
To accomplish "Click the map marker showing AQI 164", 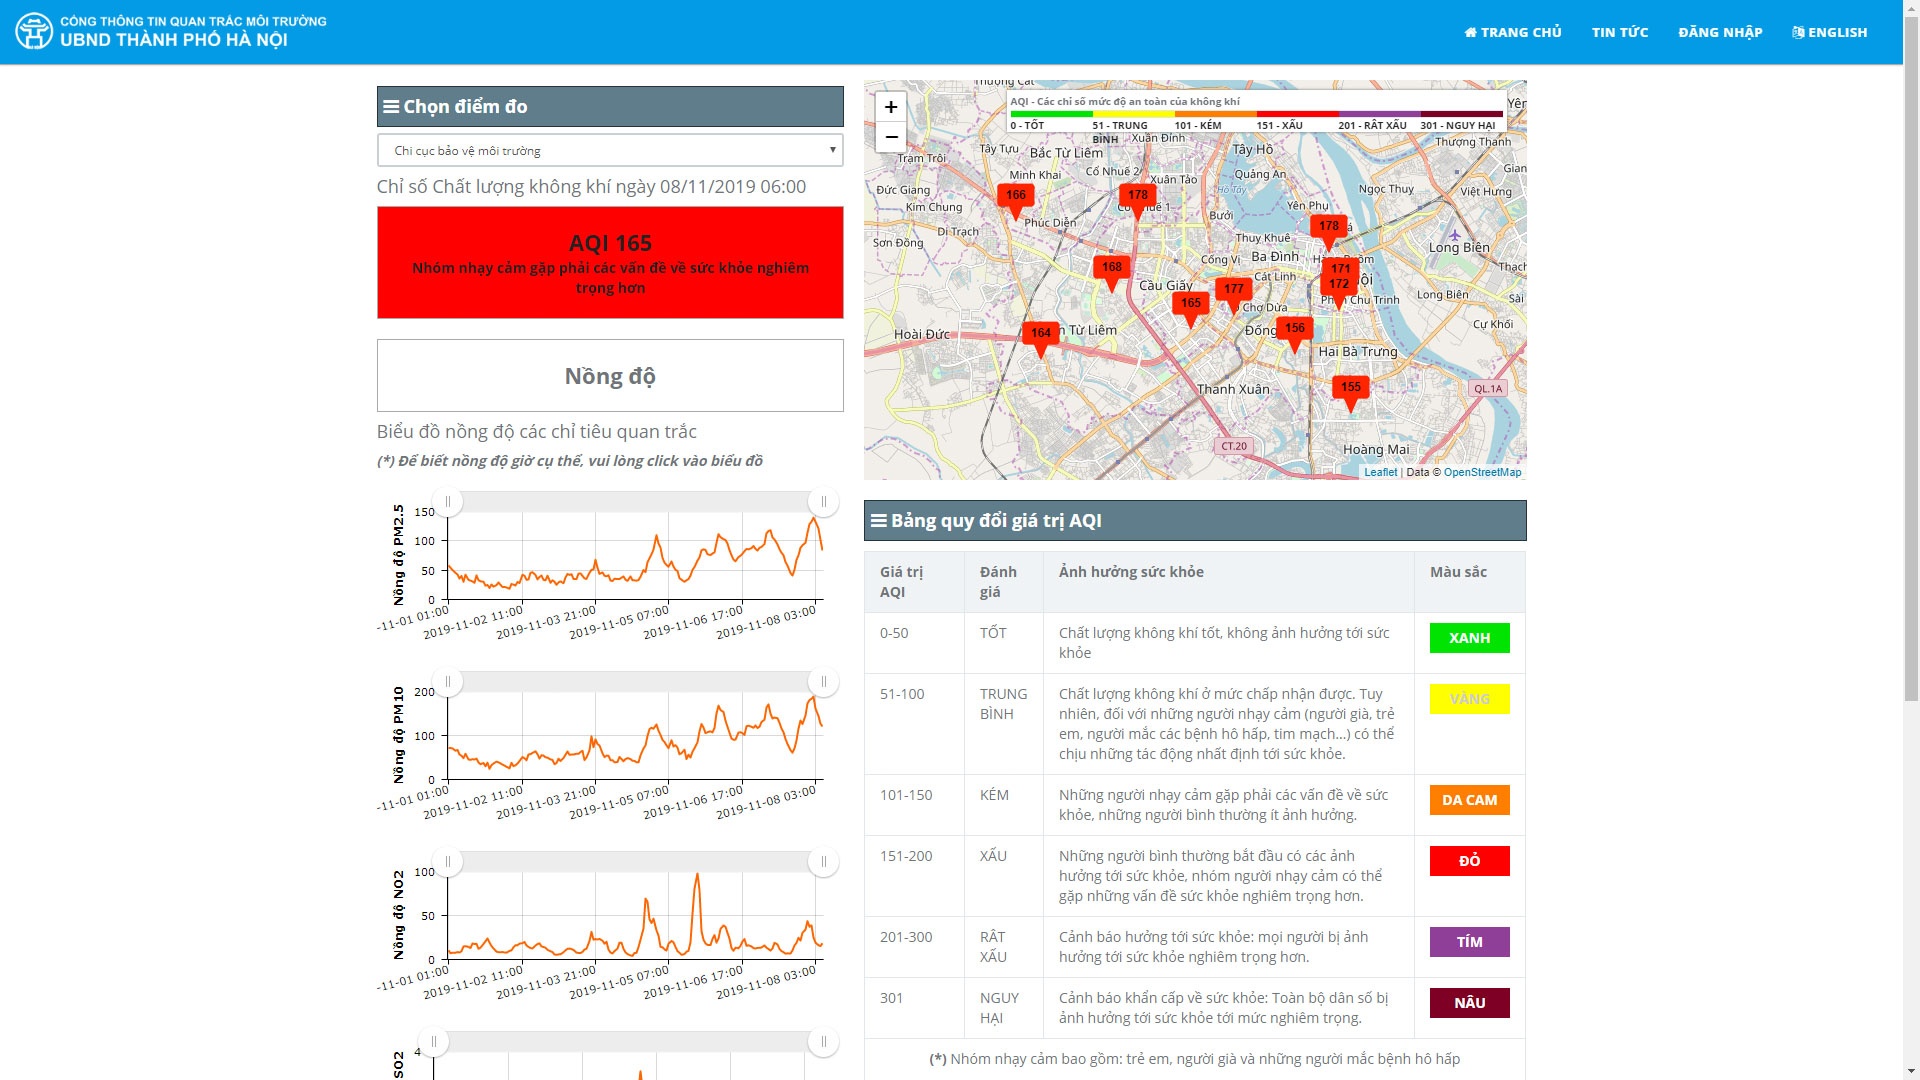I will (1040, 334).
